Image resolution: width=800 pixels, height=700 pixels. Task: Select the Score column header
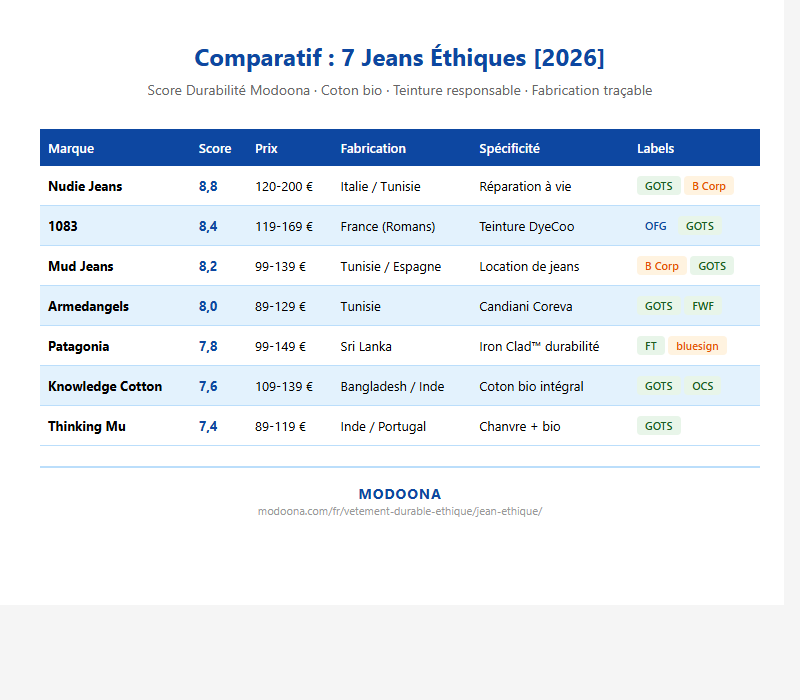[215, 148]
